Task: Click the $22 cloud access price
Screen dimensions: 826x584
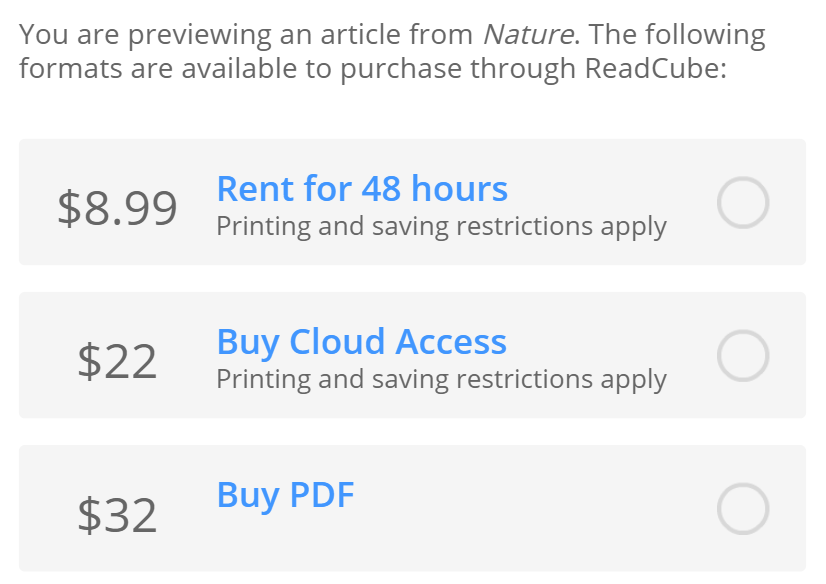Action: click(x=117, y=361)
